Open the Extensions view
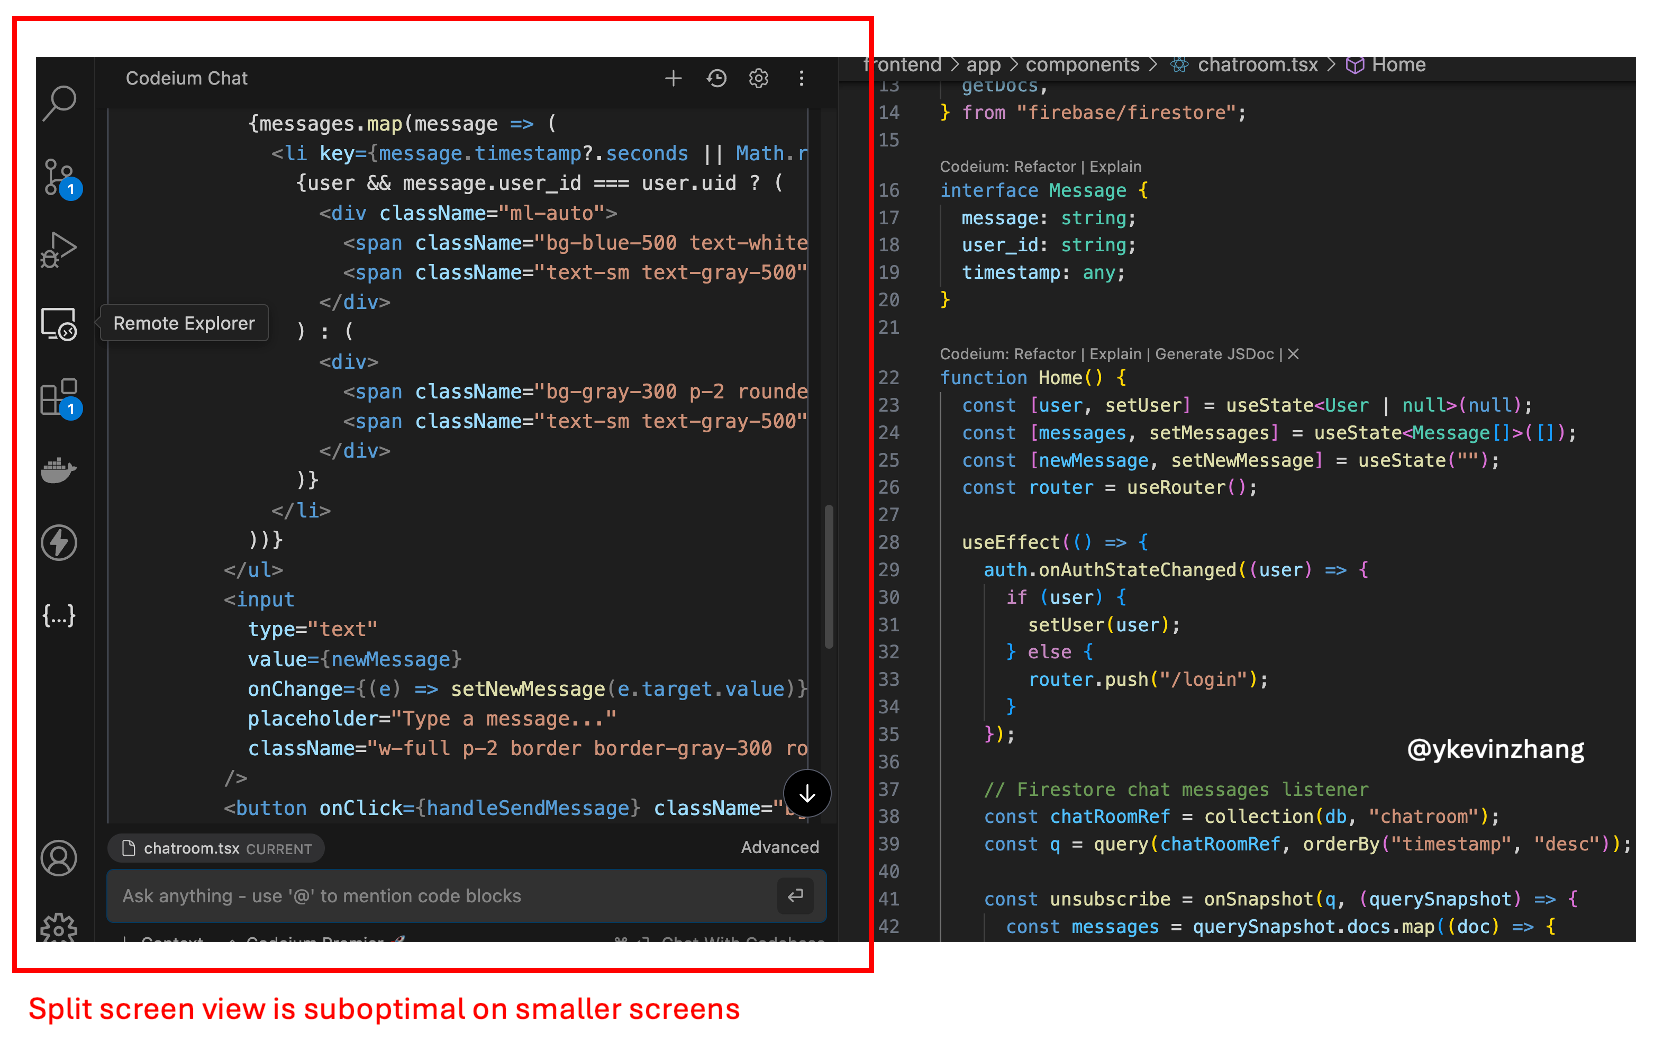The height and width of the screenshot is (1046, 1658). 59,396
